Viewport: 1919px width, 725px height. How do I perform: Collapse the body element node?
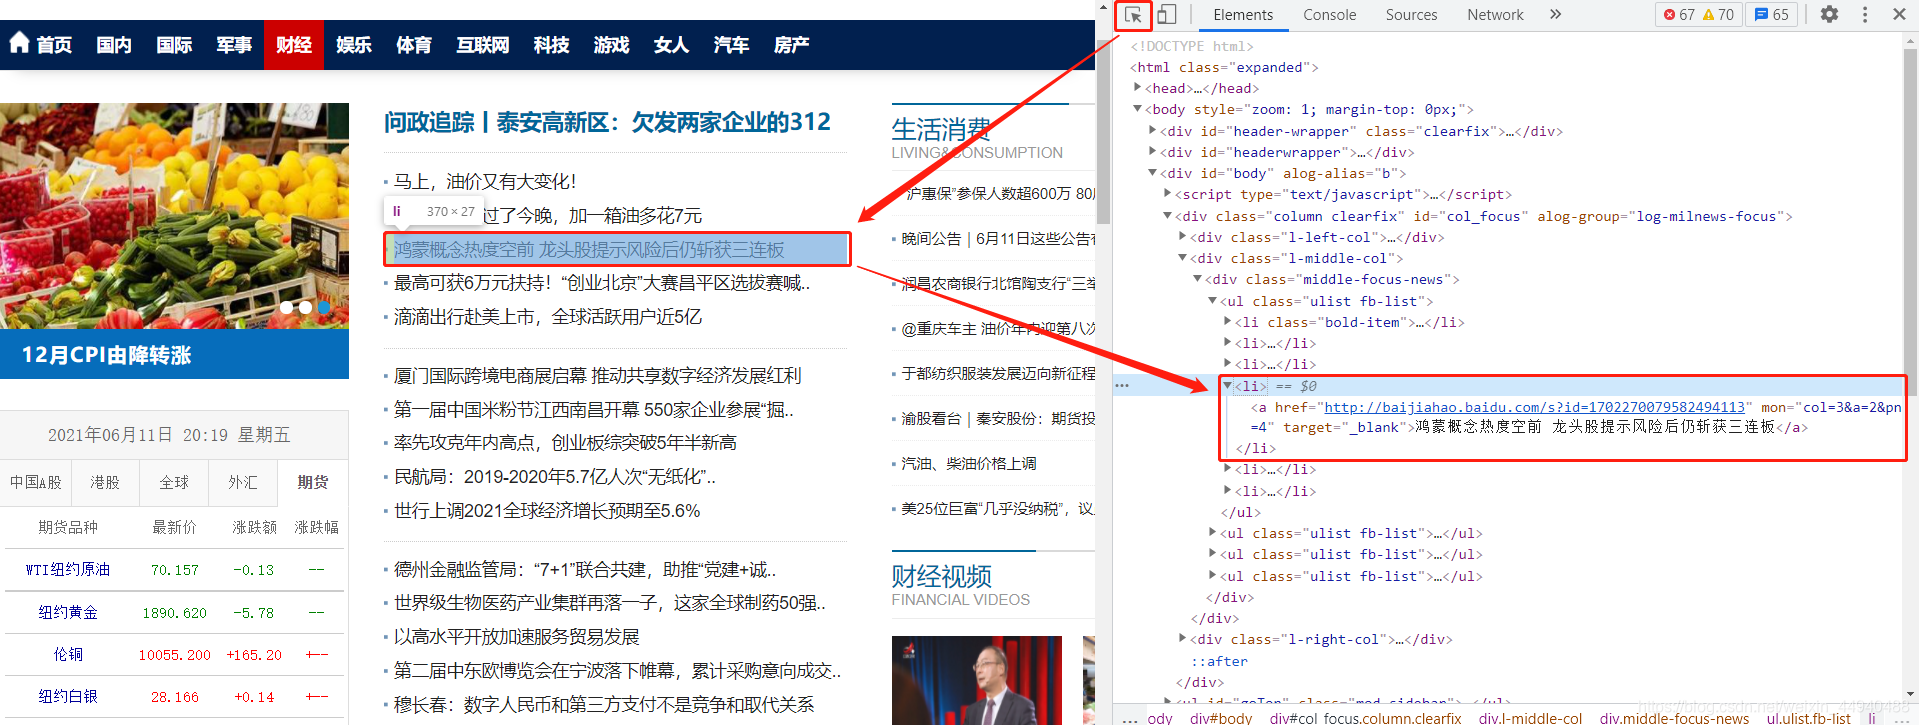pos(1137,109)
